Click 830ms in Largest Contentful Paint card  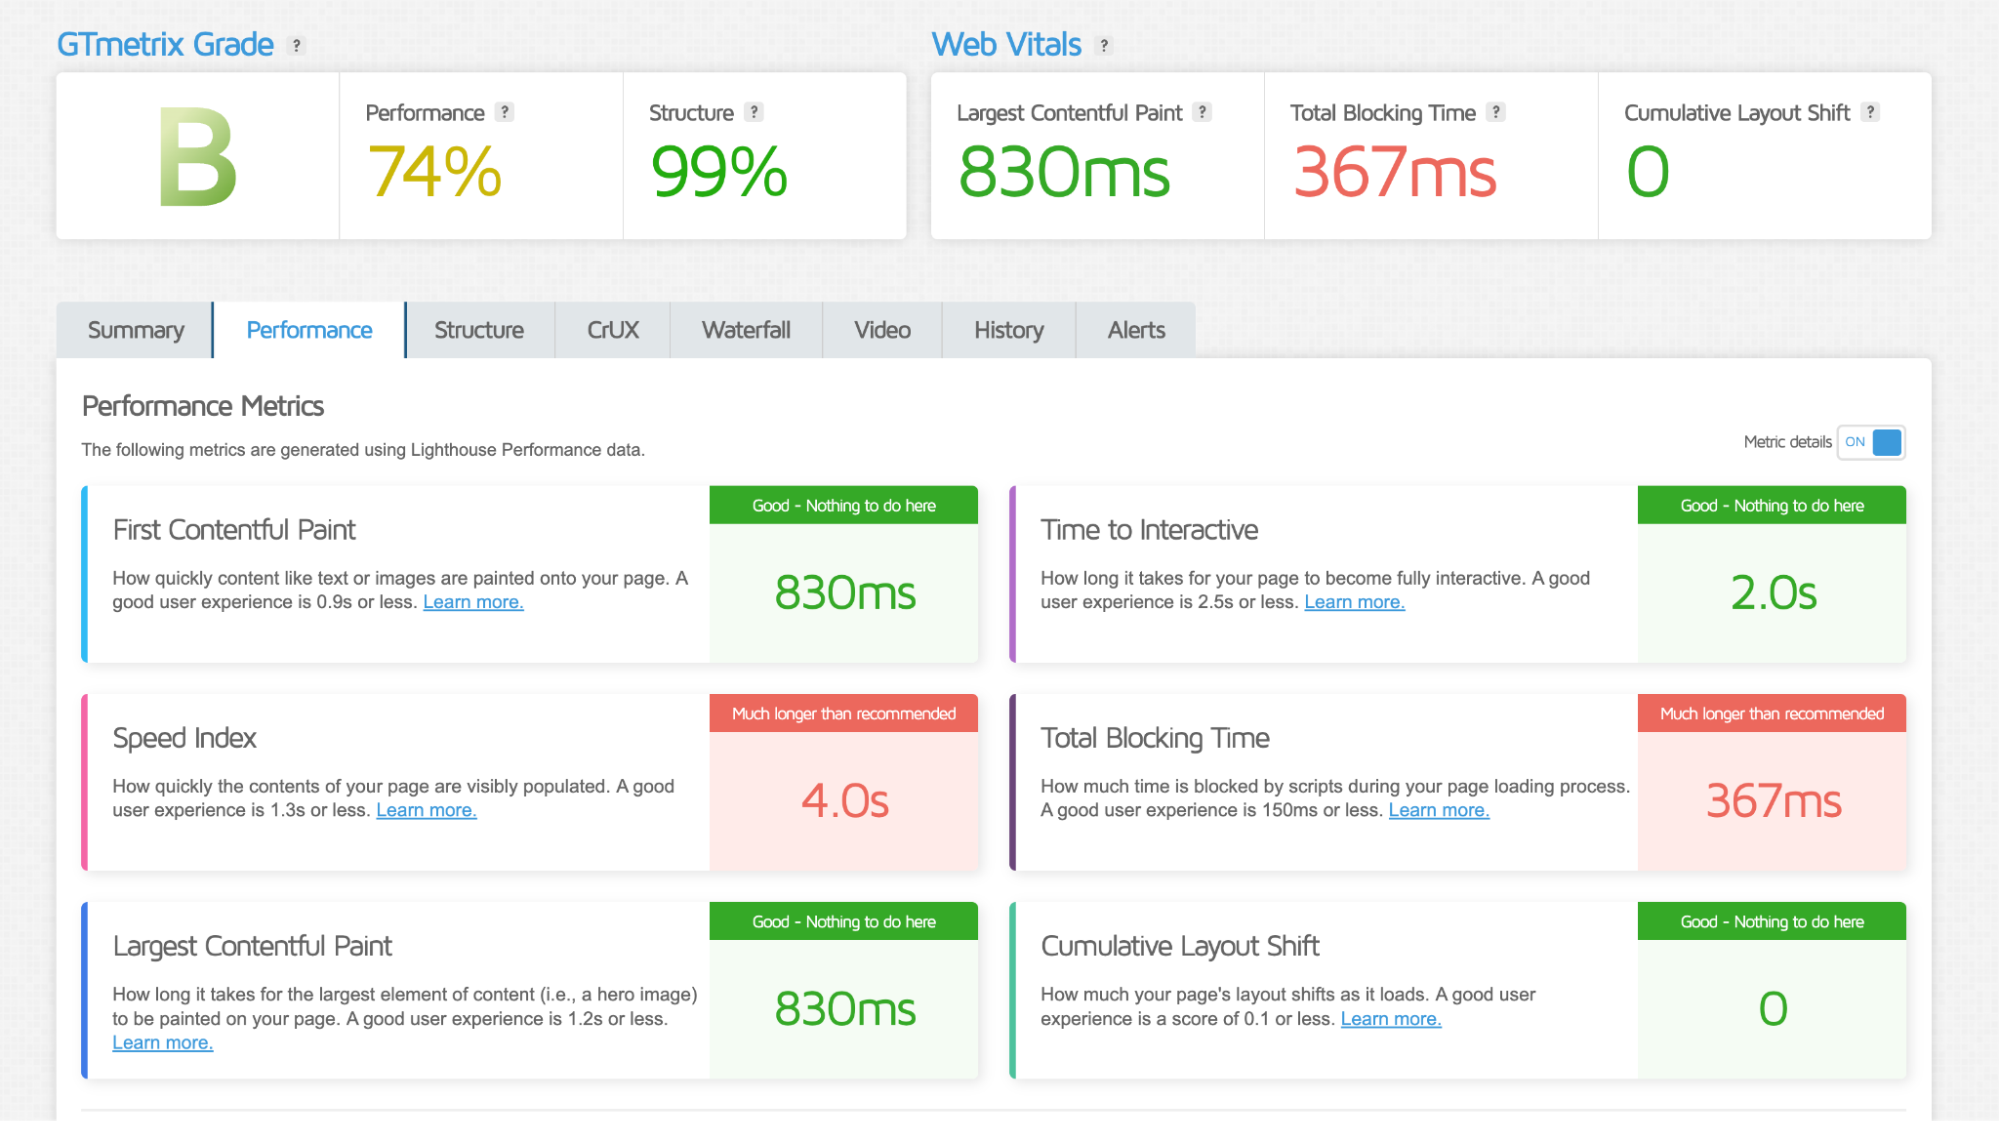(845, 1009)
